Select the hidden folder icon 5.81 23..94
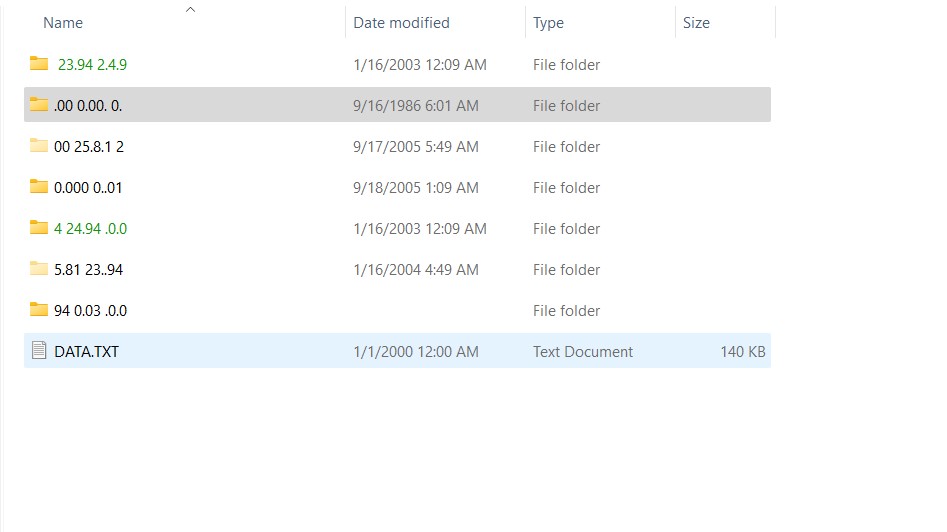 pyautogui.click(x=39, y=269)
